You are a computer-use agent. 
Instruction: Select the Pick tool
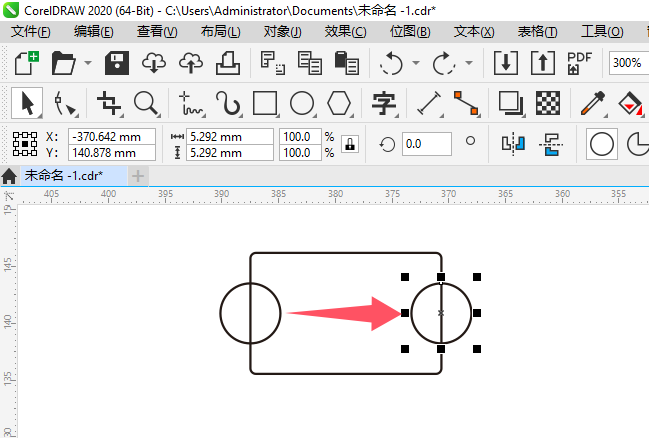pyautogui.click(x=27, y=103)
